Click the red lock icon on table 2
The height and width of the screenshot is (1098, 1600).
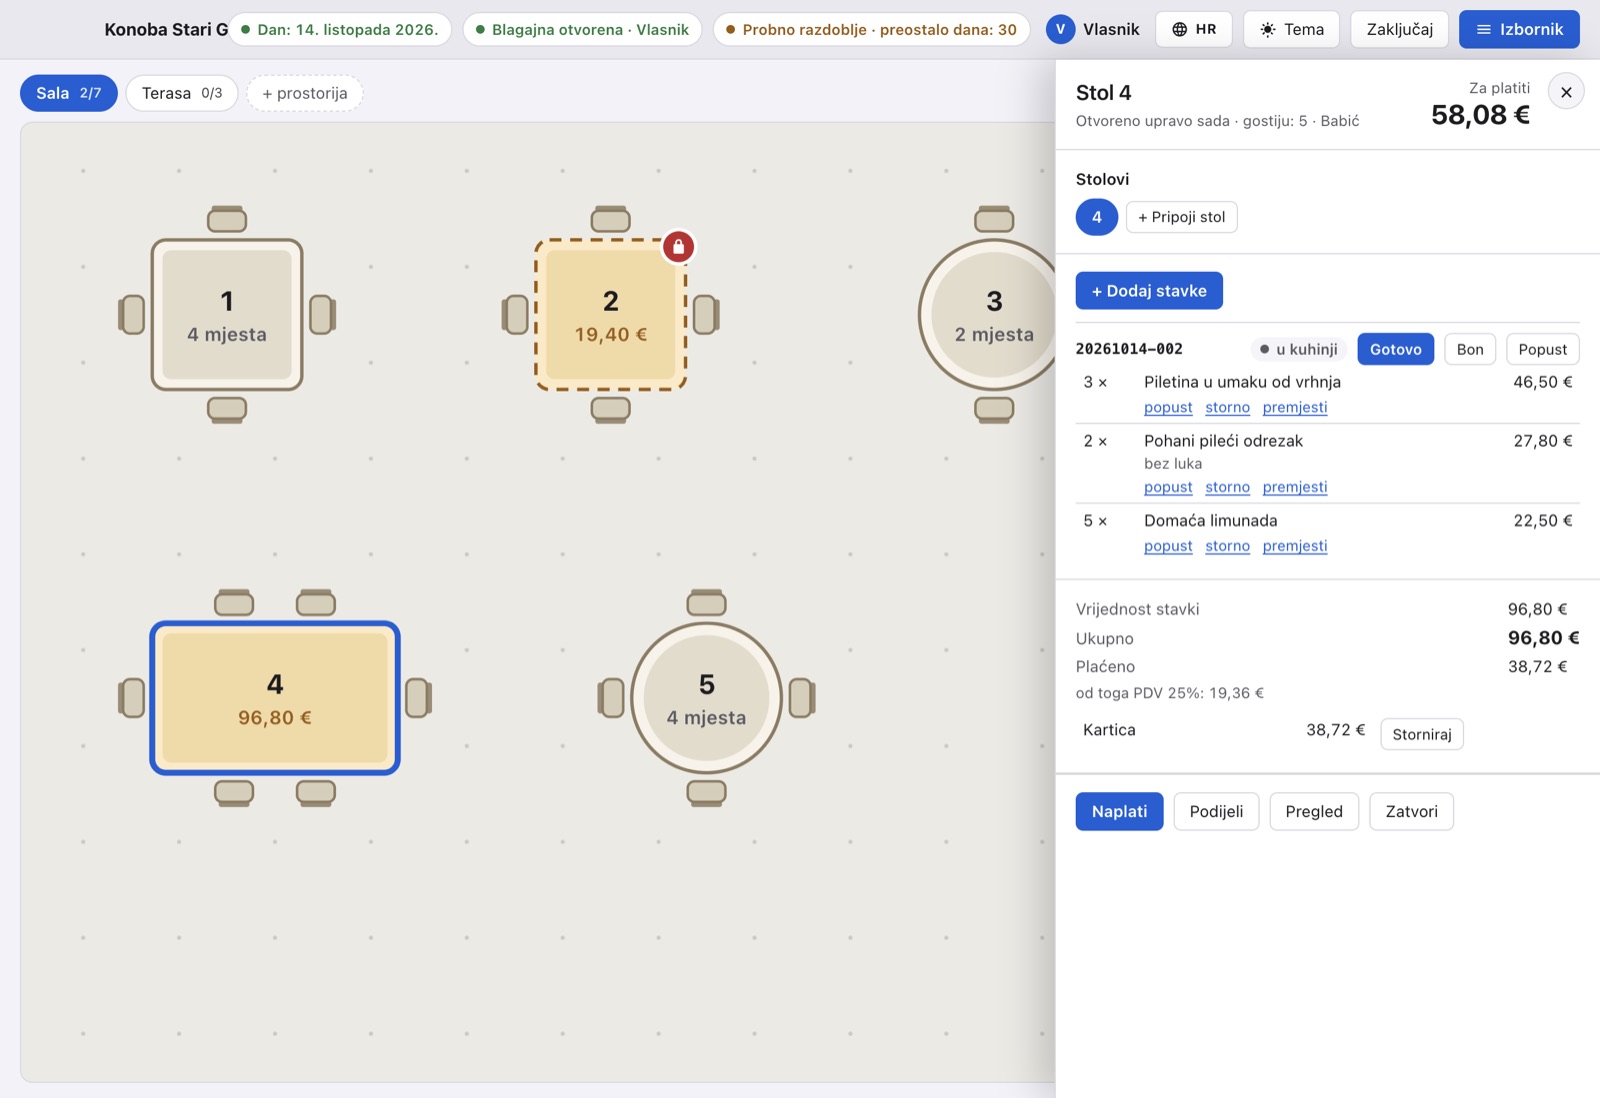pyautogui.click(x=678, y=246)
